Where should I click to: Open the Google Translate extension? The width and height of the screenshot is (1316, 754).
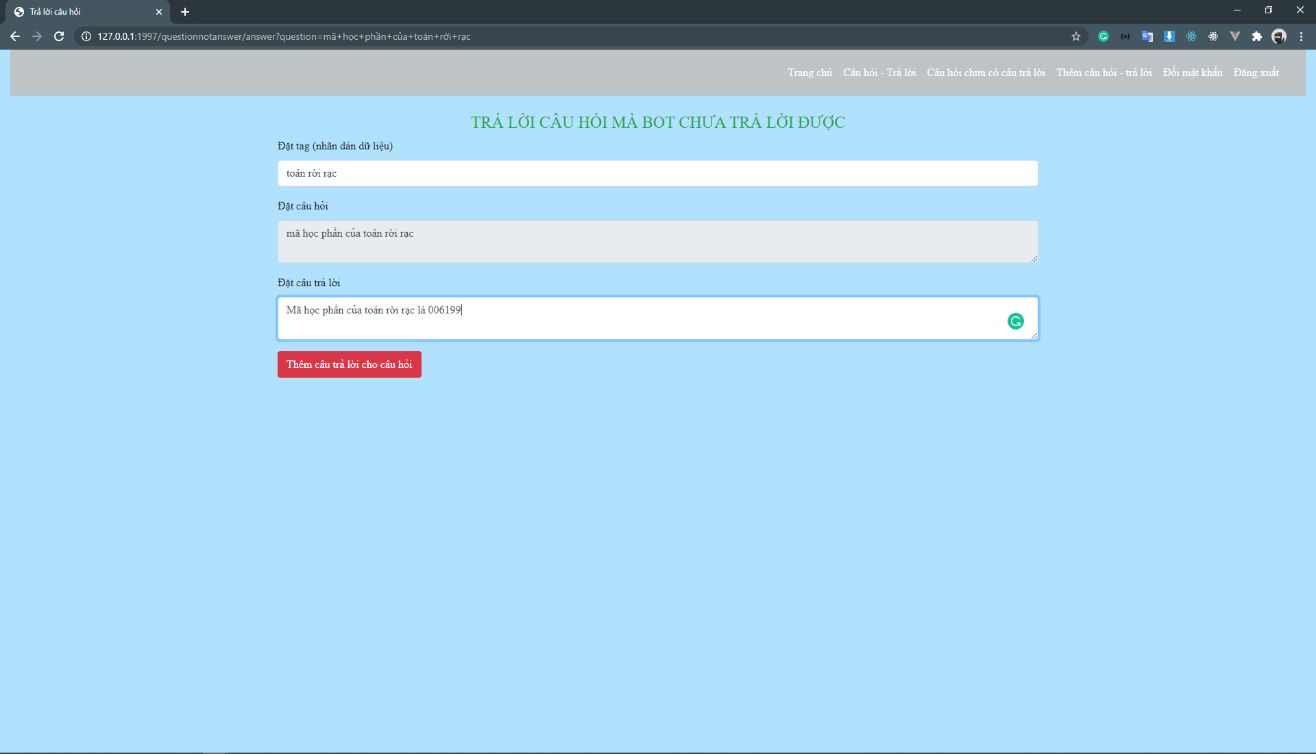pos(1147,36)
